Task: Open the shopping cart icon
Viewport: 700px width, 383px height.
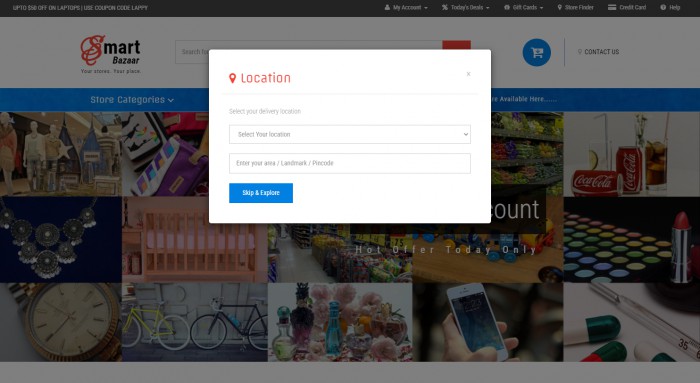Action: [537, 53]
